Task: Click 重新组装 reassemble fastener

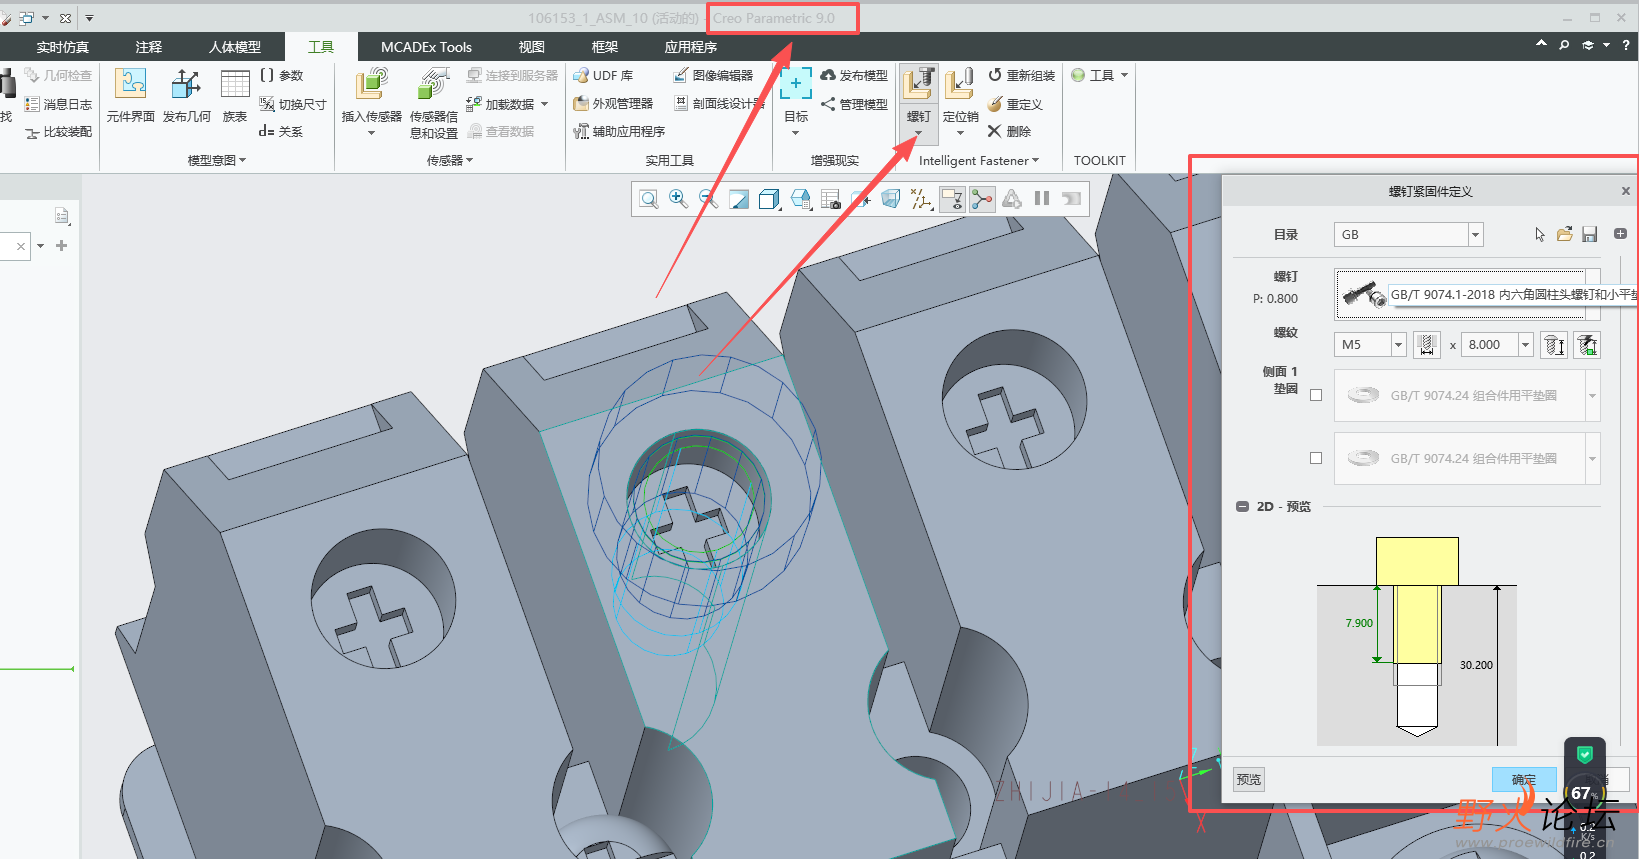Action: coord(1021,76)
